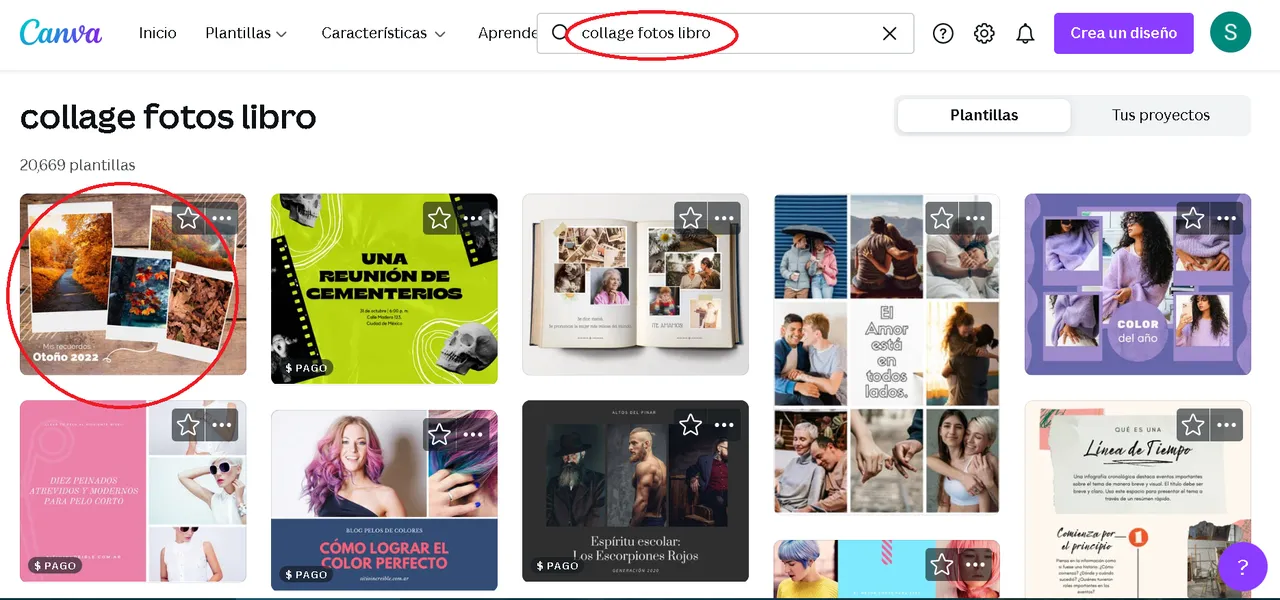This screenshot has width=1280, height=600.
Task: Open the help question mark icon in header
Action: [943, 33]
